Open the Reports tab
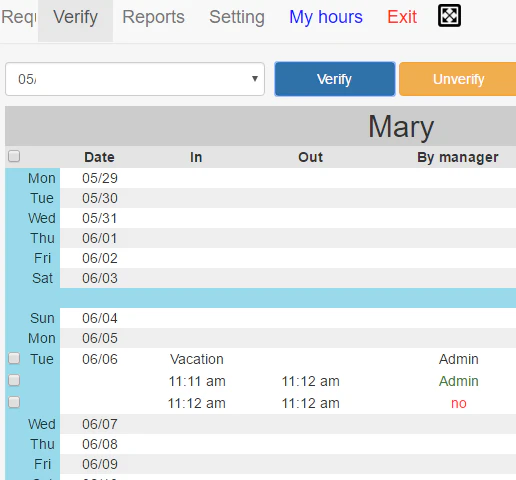Screen dimensions: 516x480 pyautogui.click(x=153, y=17)
